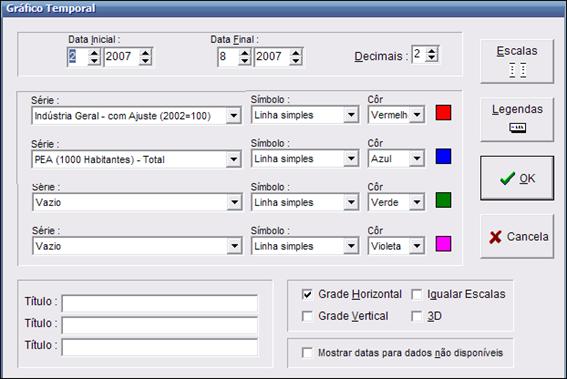
Task: Open Símbolo dropdown in the Violeta row
Action: [351, 246]
